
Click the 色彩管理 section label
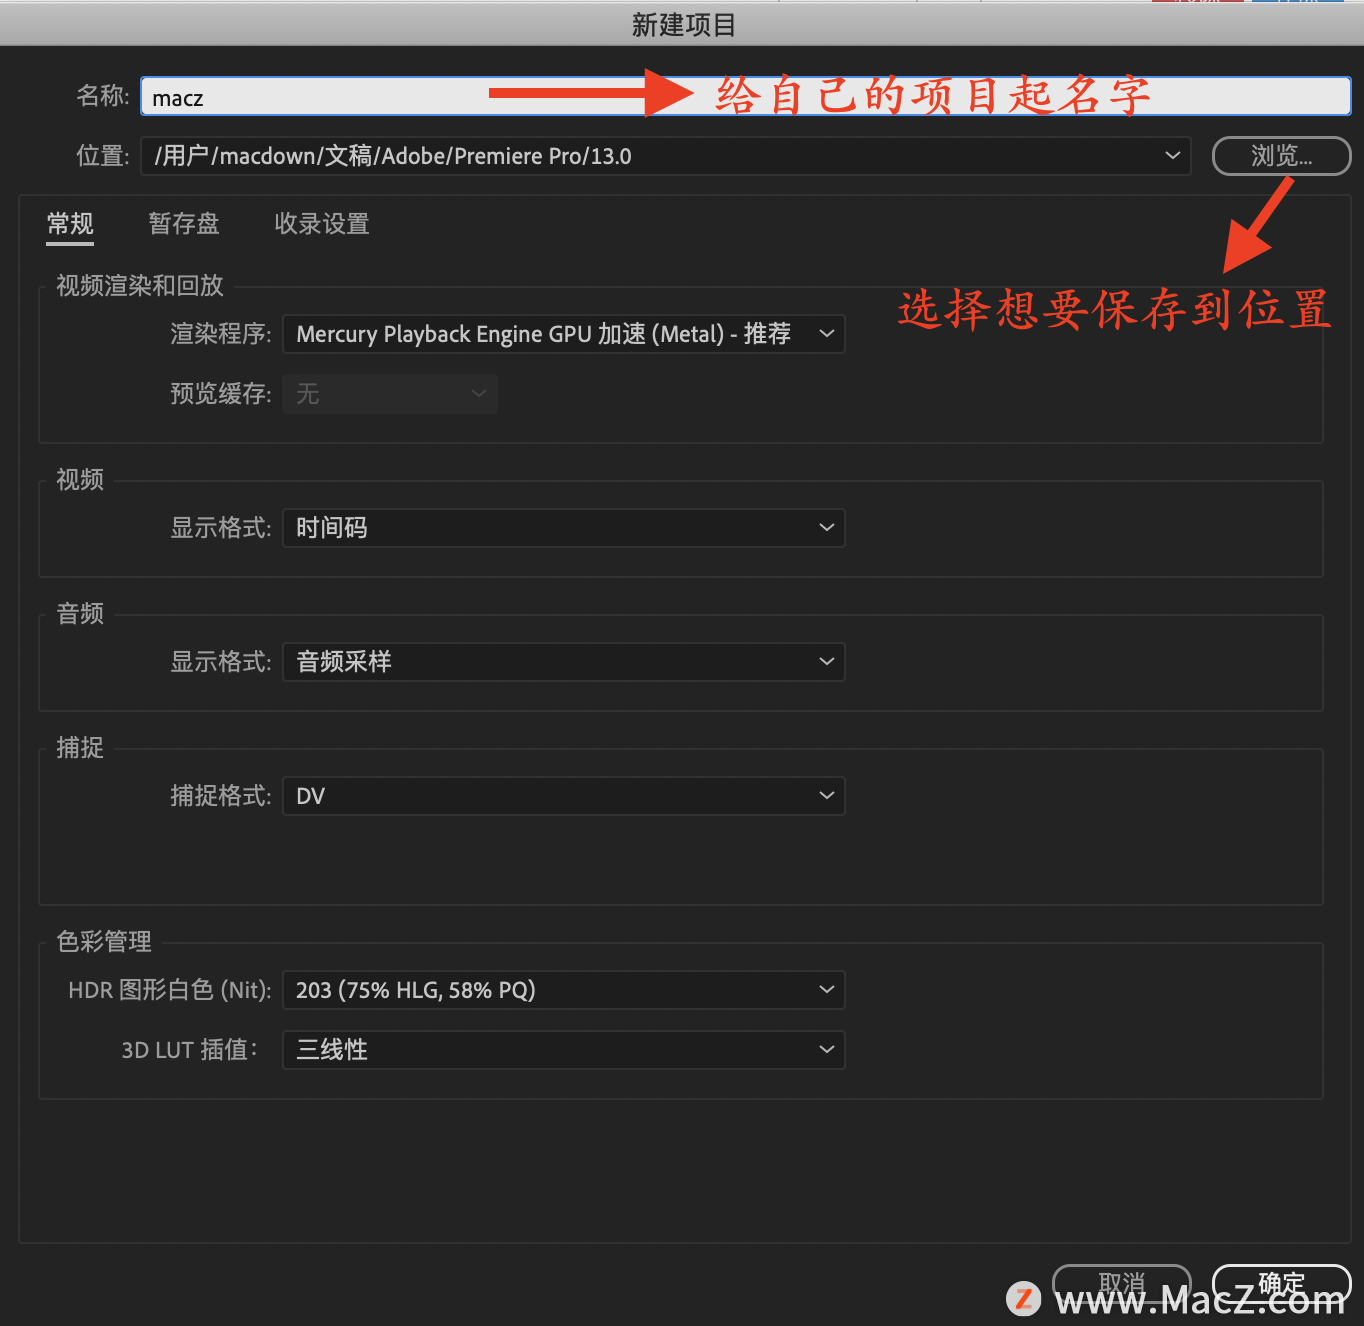coord(104,942)
